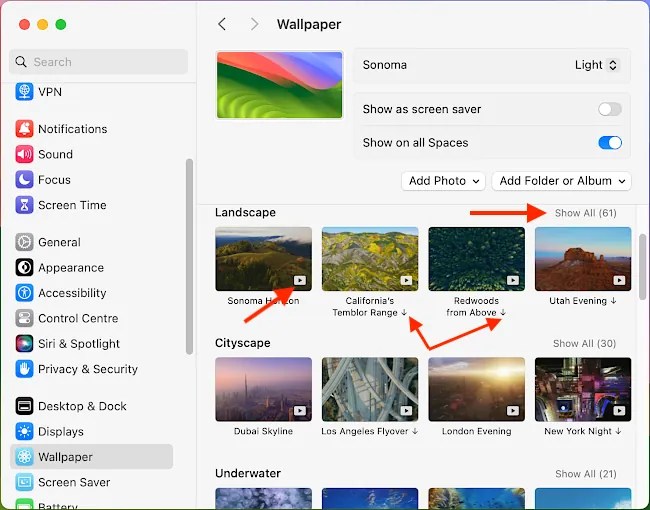Open Desktop & Dock settings
Image resolution: width=650 pixels, height=510 pixels.
point(91,406)
